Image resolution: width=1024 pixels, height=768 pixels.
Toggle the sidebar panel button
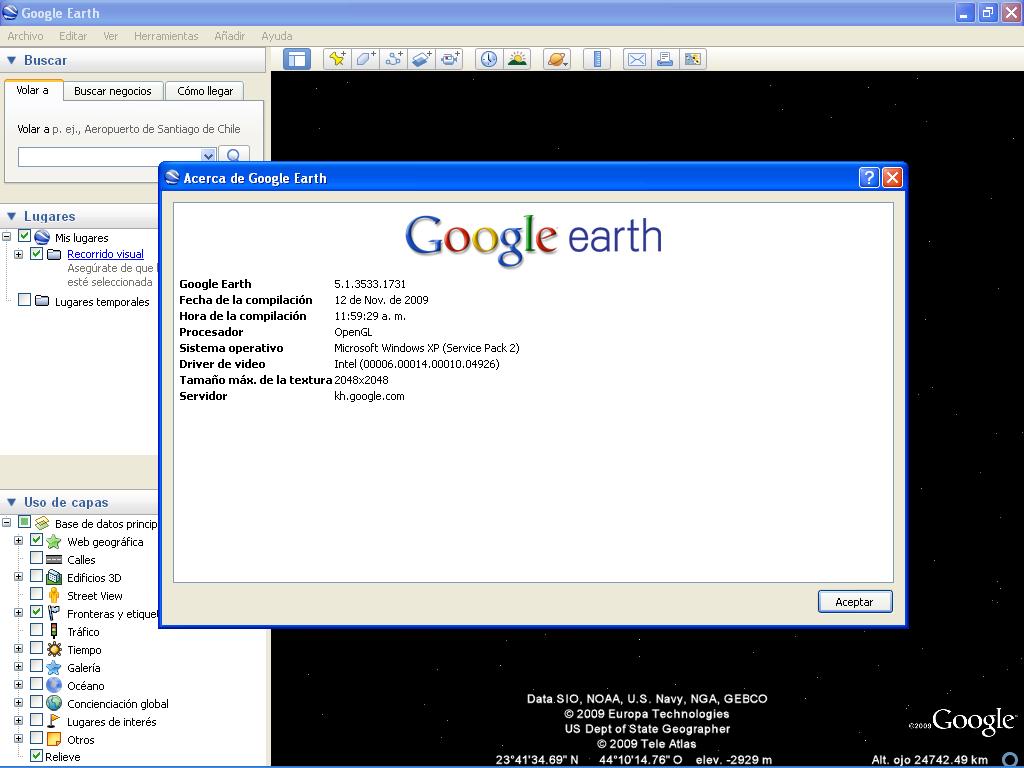[x=297, y=59]
